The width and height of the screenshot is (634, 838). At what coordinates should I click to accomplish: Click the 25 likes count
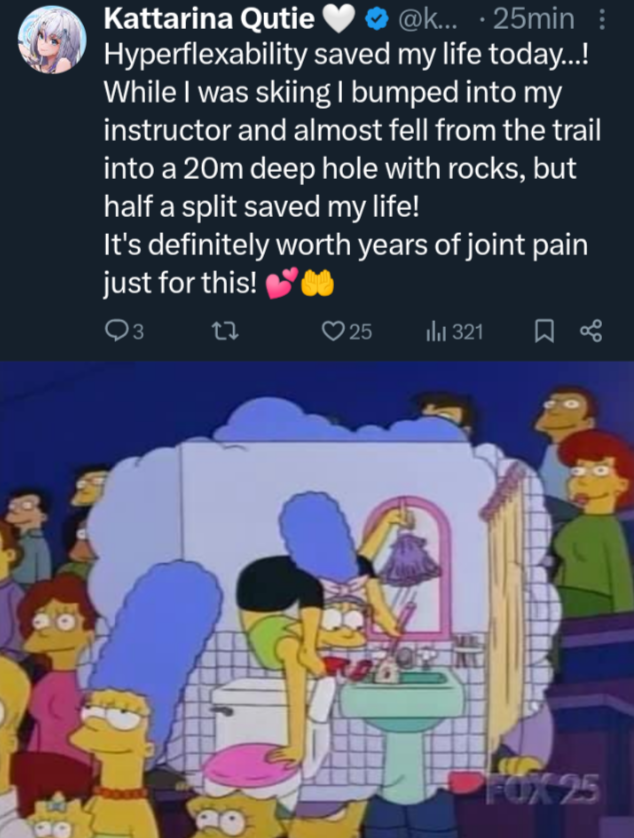360,332
